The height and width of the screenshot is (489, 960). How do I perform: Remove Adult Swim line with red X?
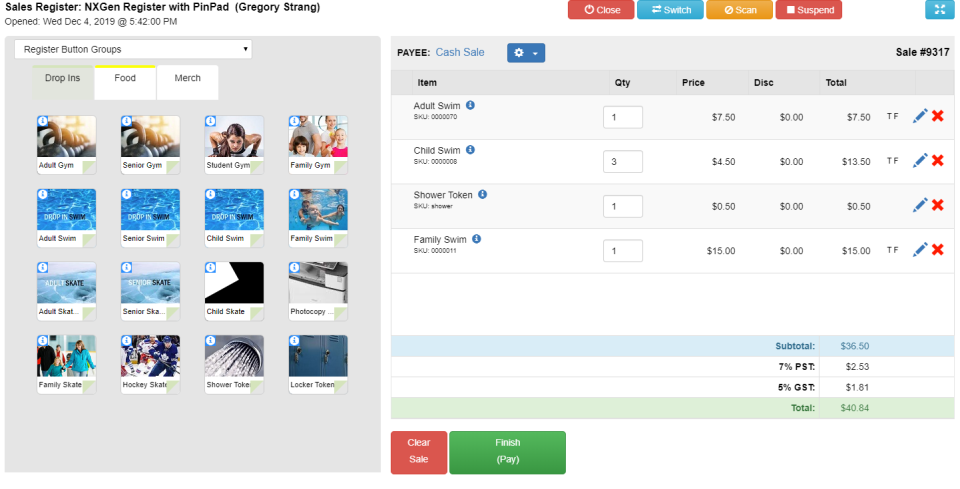point(937,116)
